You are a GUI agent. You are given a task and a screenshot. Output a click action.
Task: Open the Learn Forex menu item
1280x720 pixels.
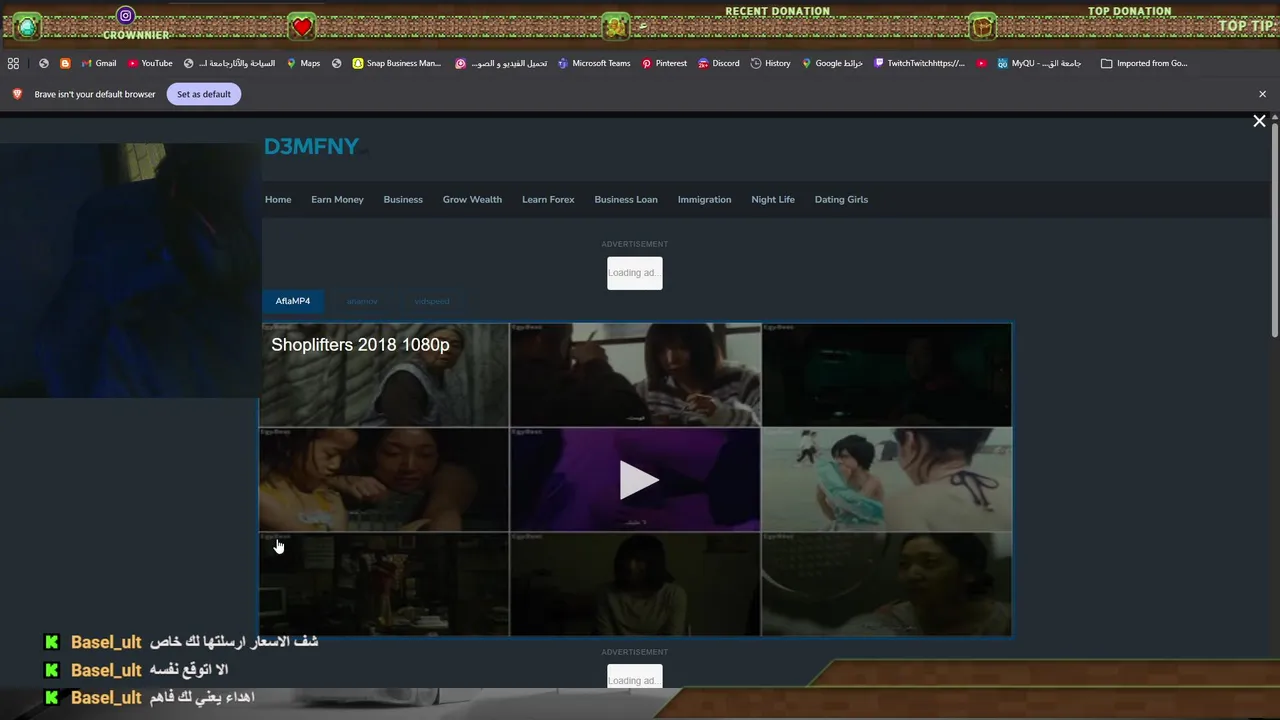pyautogui.click(x=548, y=199)
